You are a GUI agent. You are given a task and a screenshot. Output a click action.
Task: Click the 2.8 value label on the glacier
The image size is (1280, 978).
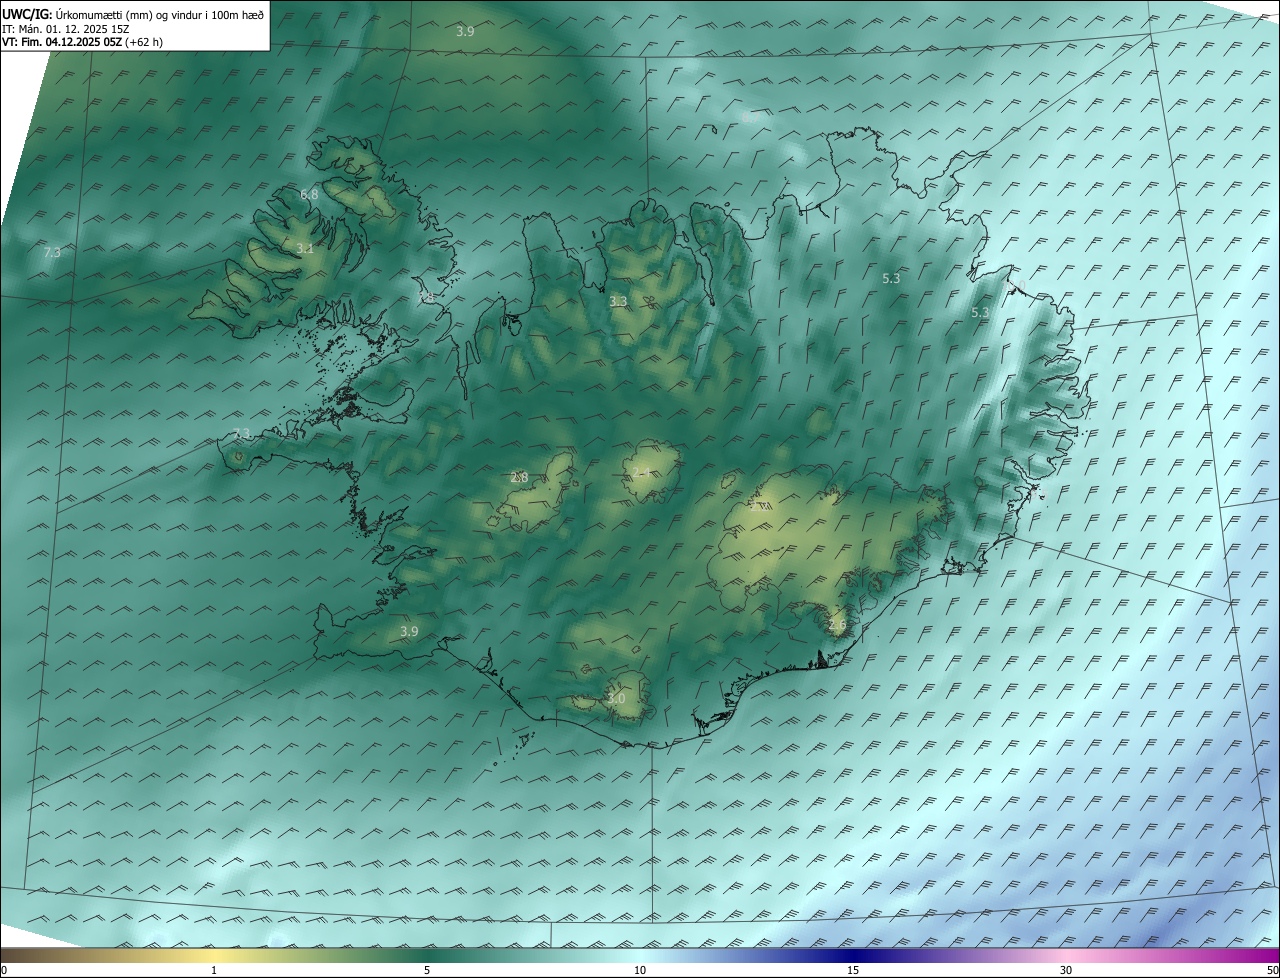519,478
